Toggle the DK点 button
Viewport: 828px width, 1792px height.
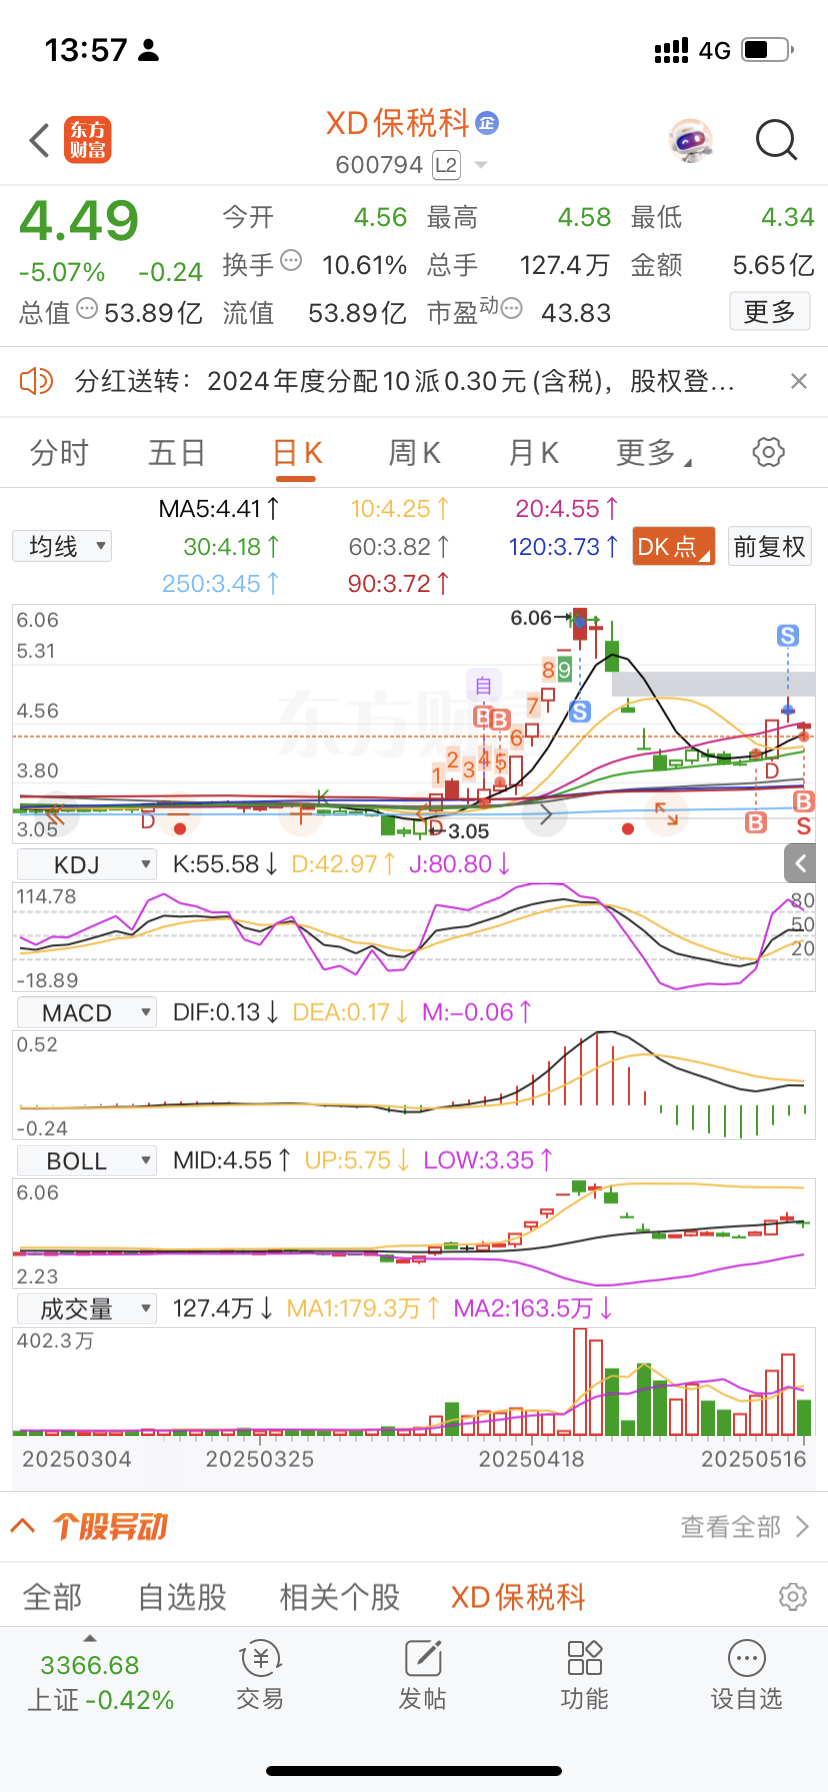coord(674,547)
